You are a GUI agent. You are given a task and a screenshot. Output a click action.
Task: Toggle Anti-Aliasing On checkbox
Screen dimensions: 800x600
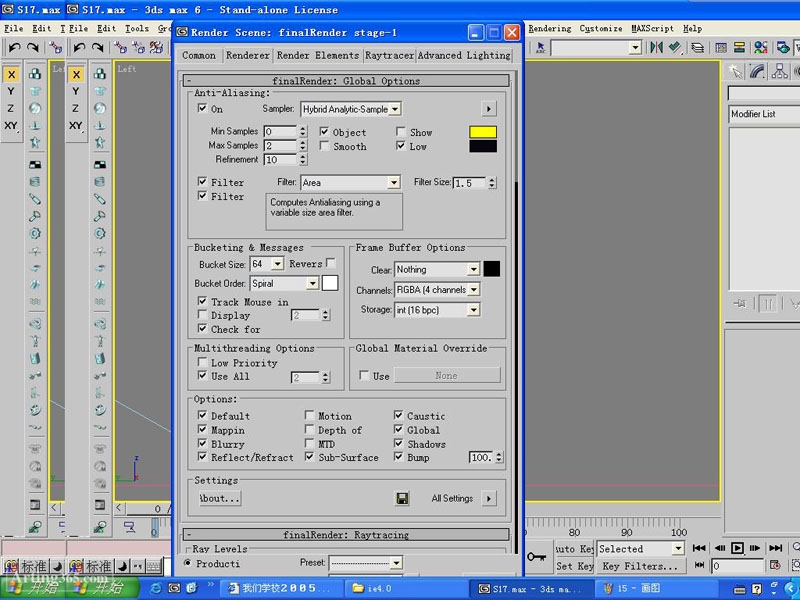[x=203, y=108]
